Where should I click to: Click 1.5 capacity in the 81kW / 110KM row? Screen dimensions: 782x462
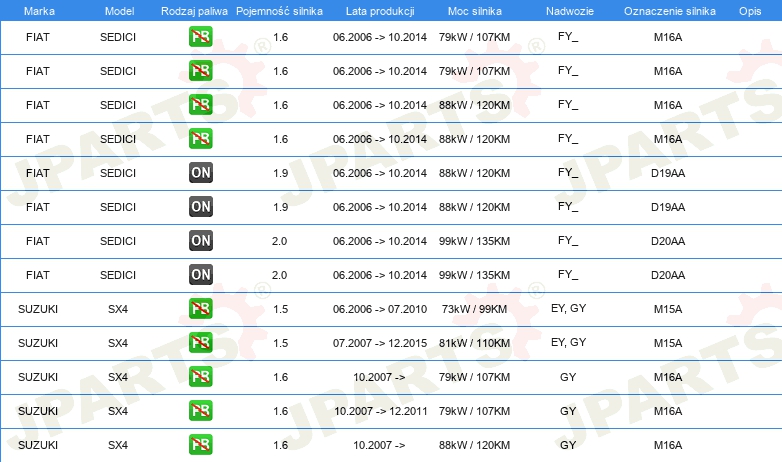coord(281,343)
